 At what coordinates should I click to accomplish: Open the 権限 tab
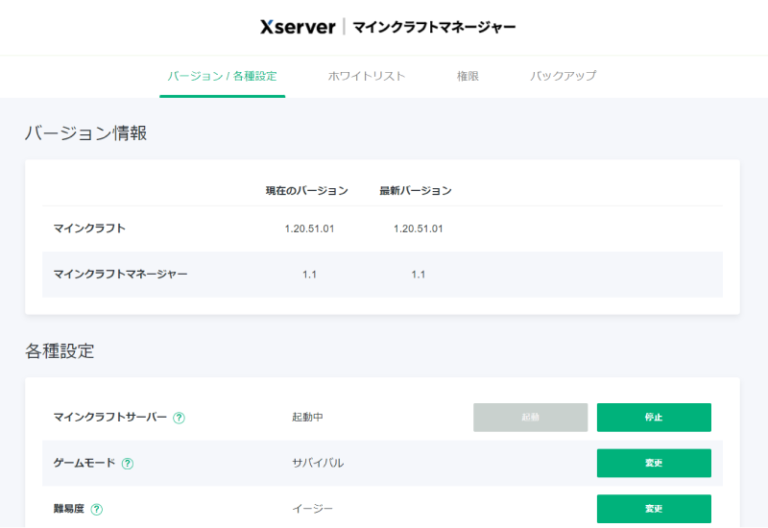(467, 76)
